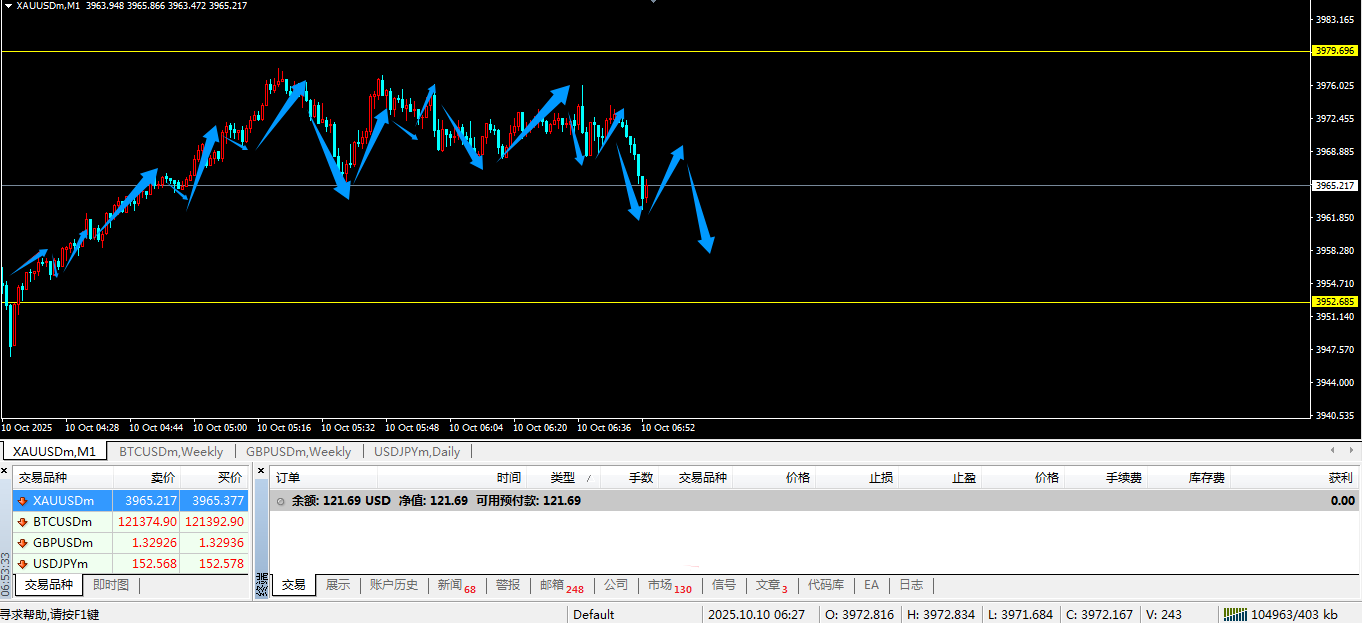
Task: Click the GBPUSDm symbol arrow icon
Action: [22, 543]
